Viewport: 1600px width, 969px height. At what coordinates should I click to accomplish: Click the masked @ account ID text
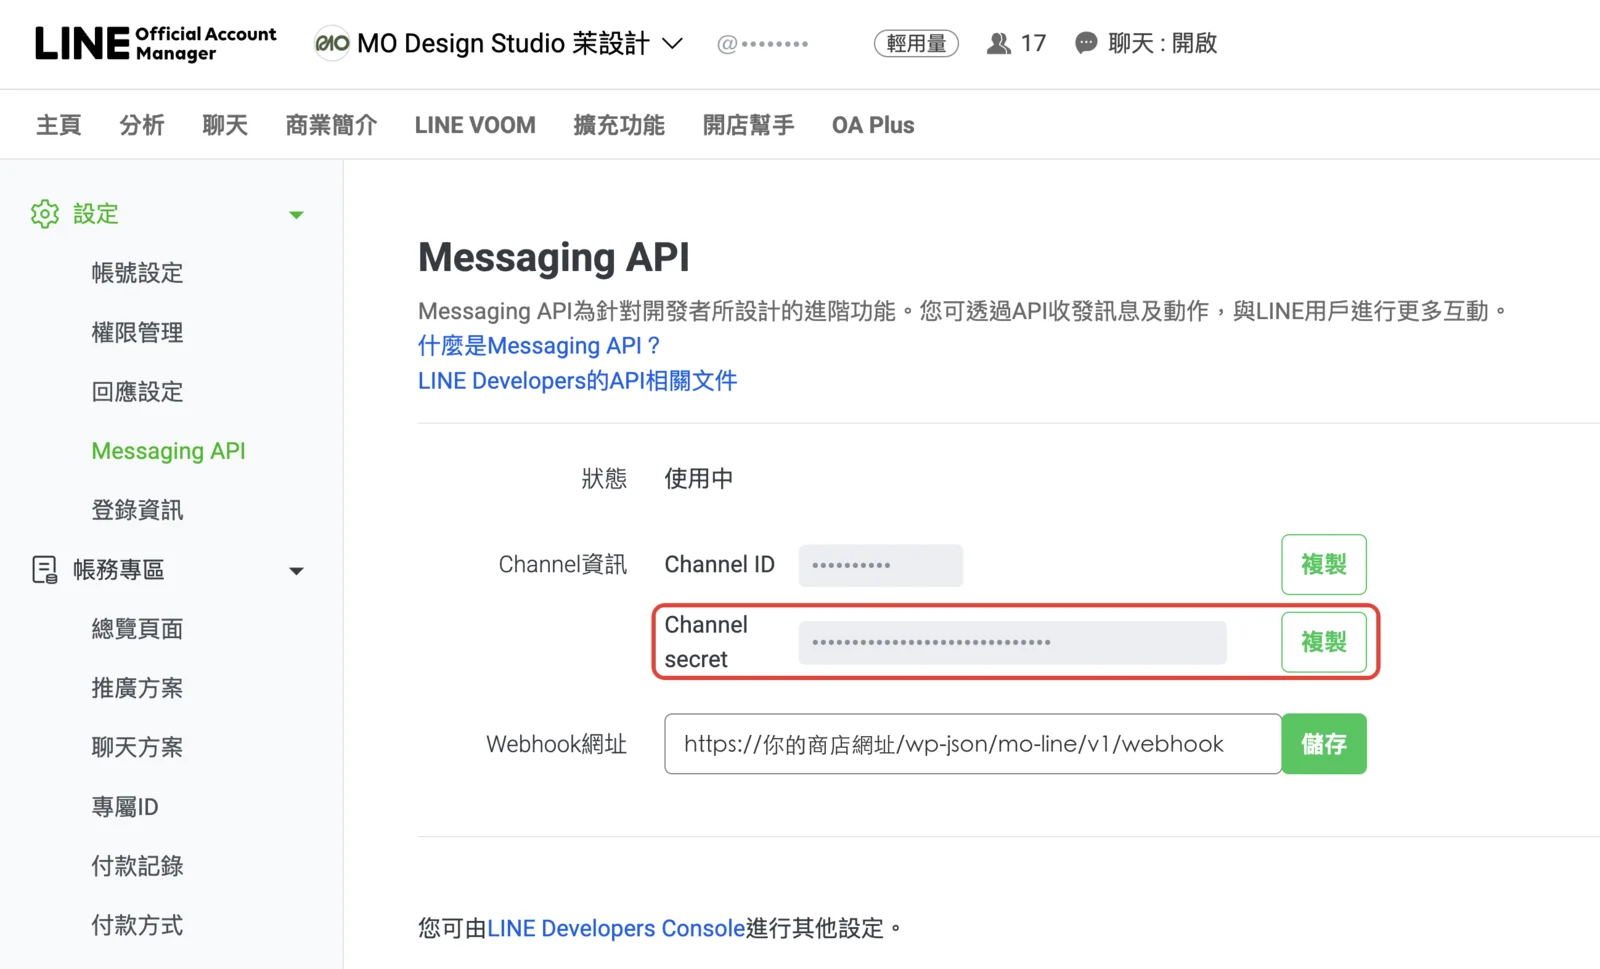[x=762, y=44]
